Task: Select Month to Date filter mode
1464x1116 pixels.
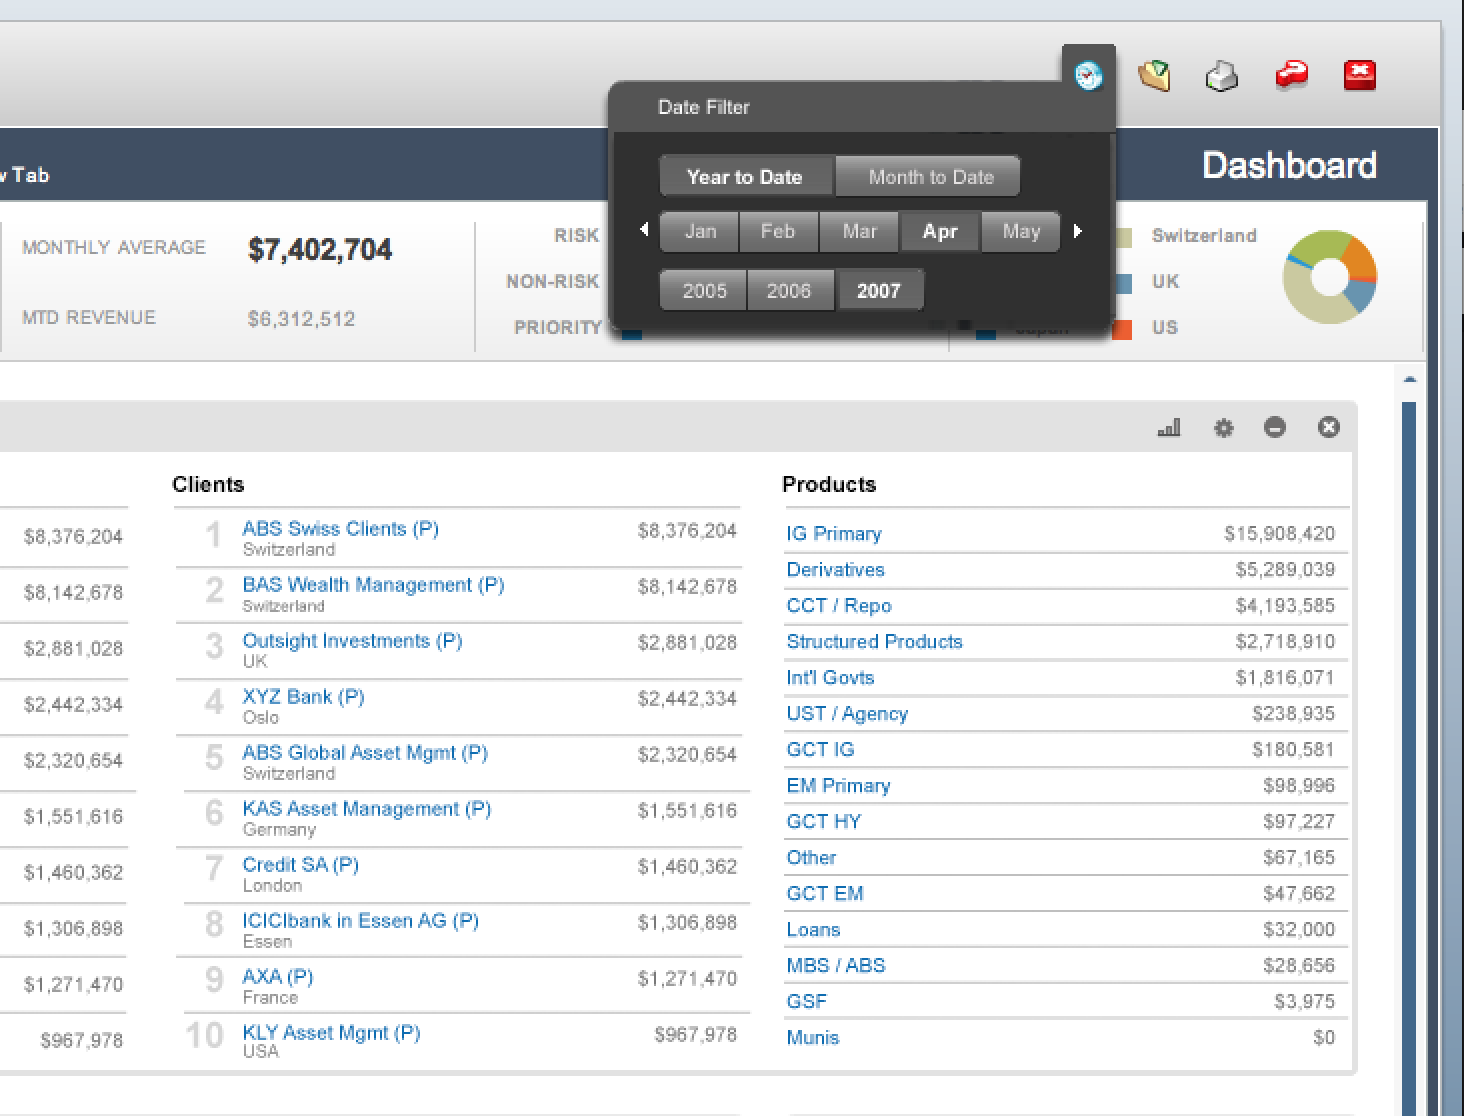Action: coord(930,177)
